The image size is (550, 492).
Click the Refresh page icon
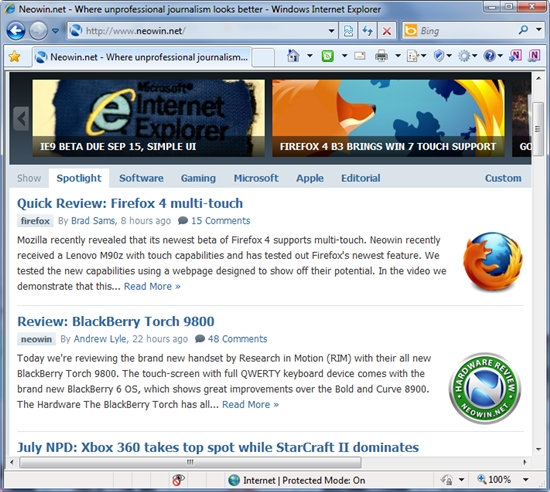coord(367,31)
